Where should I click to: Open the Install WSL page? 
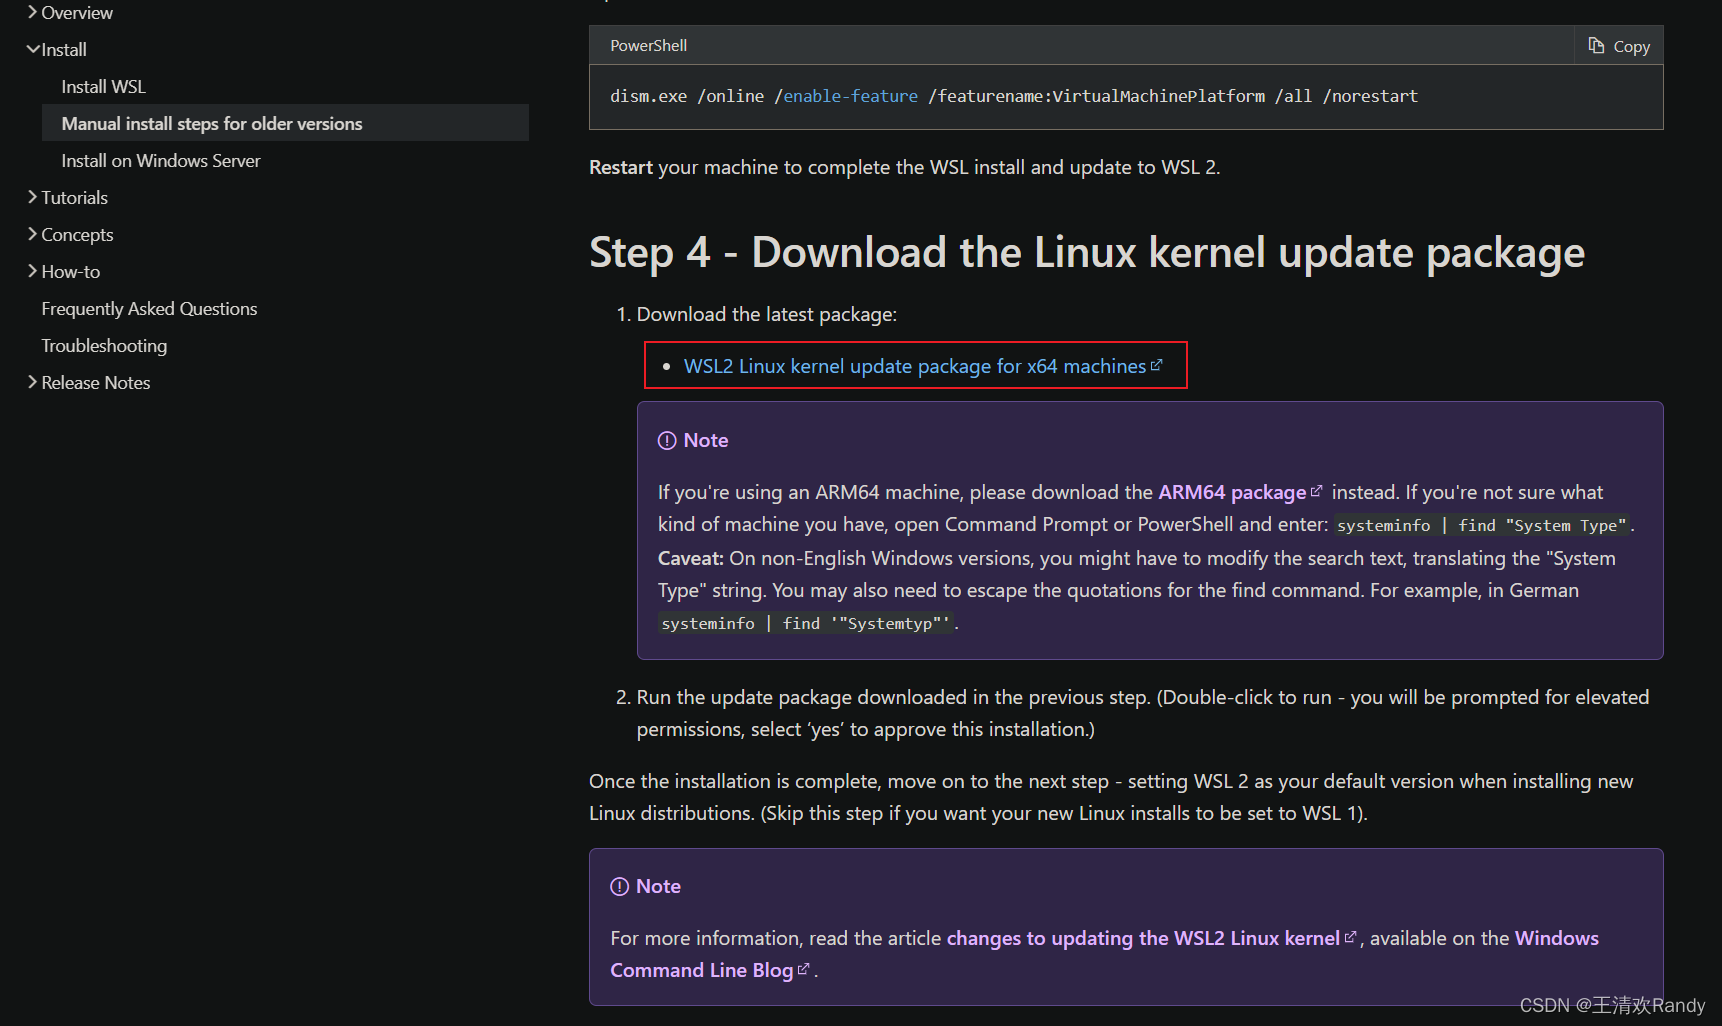[x=103, y=87]
